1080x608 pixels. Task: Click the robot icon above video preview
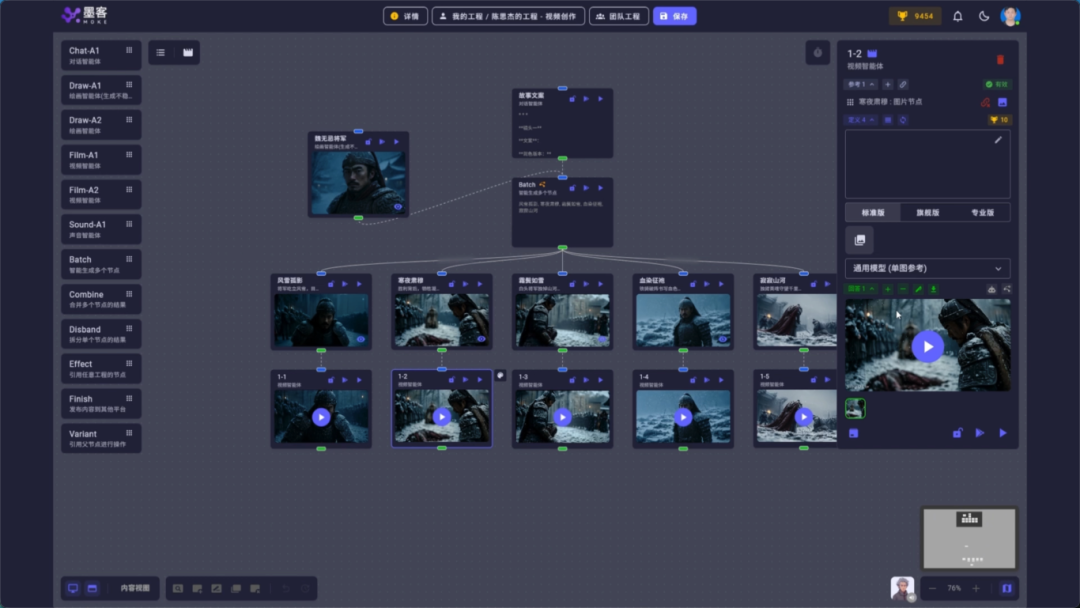click(x=992, y=289)
